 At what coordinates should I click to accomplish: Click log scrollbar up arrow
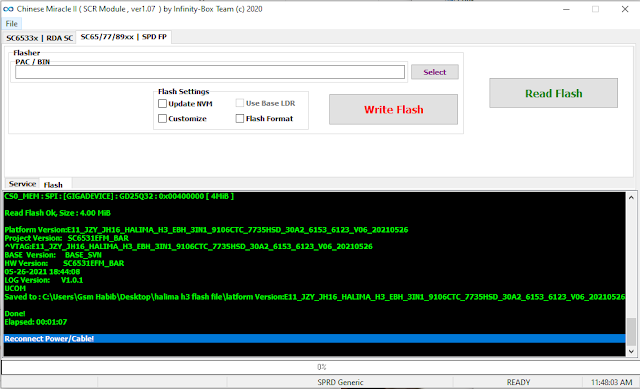pyautogui.click(x=631, y=197)
